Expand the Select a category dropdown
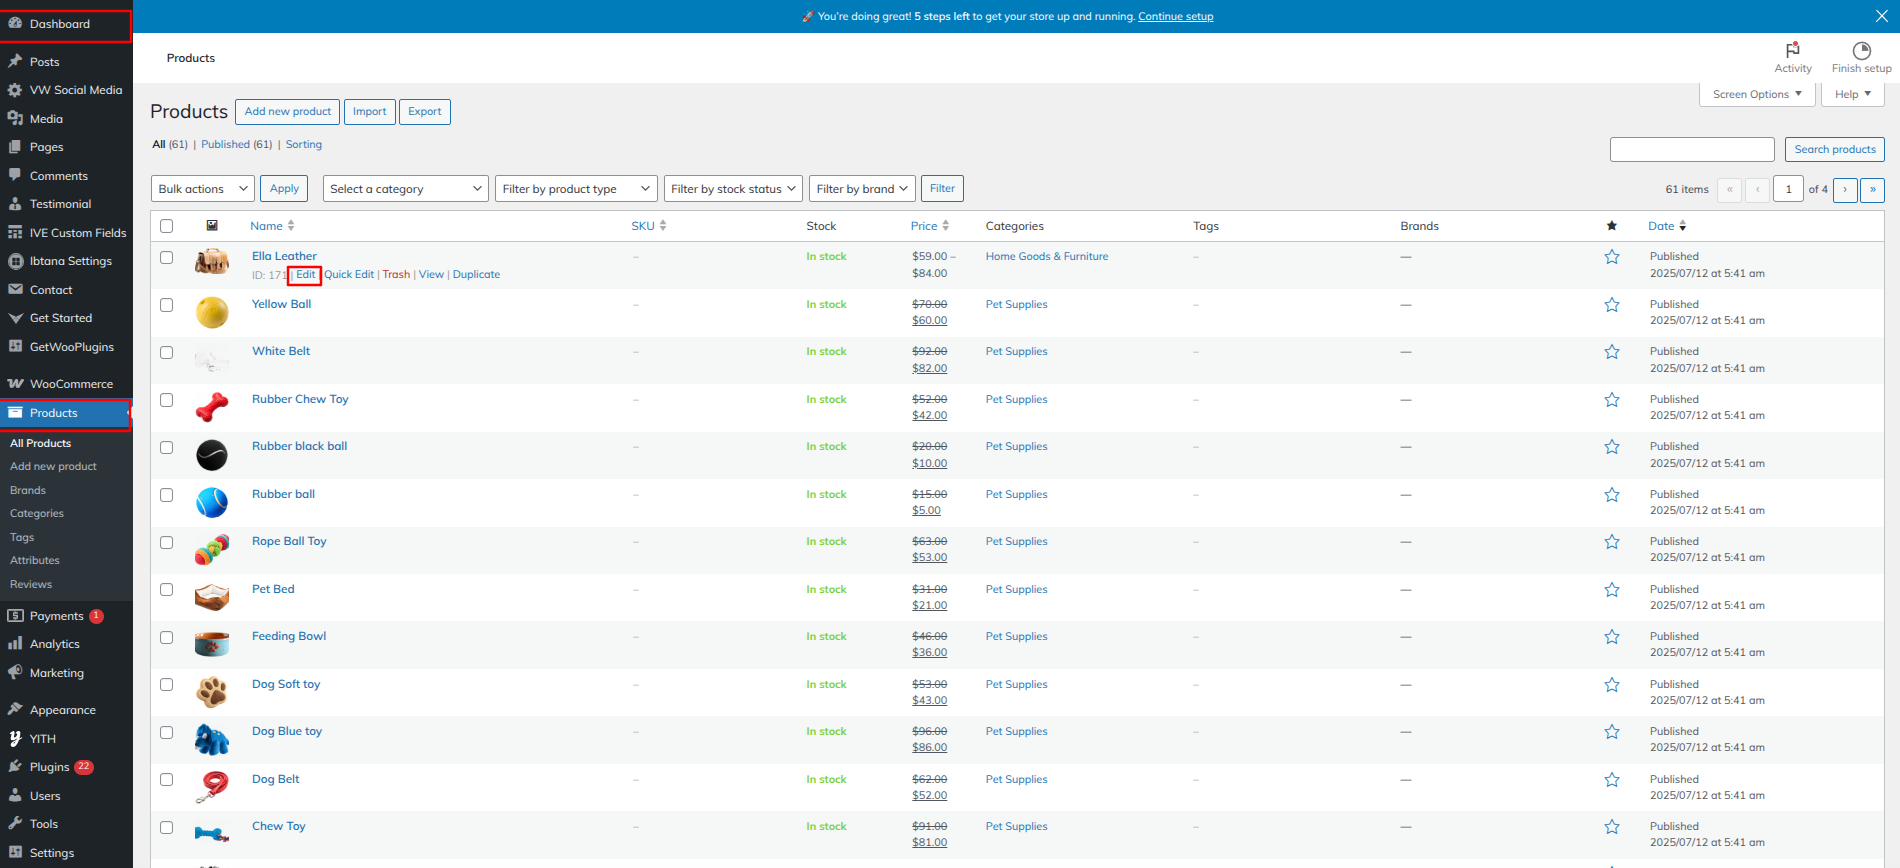Screen dimensions: 1900x868 click(x=406, y=189)
